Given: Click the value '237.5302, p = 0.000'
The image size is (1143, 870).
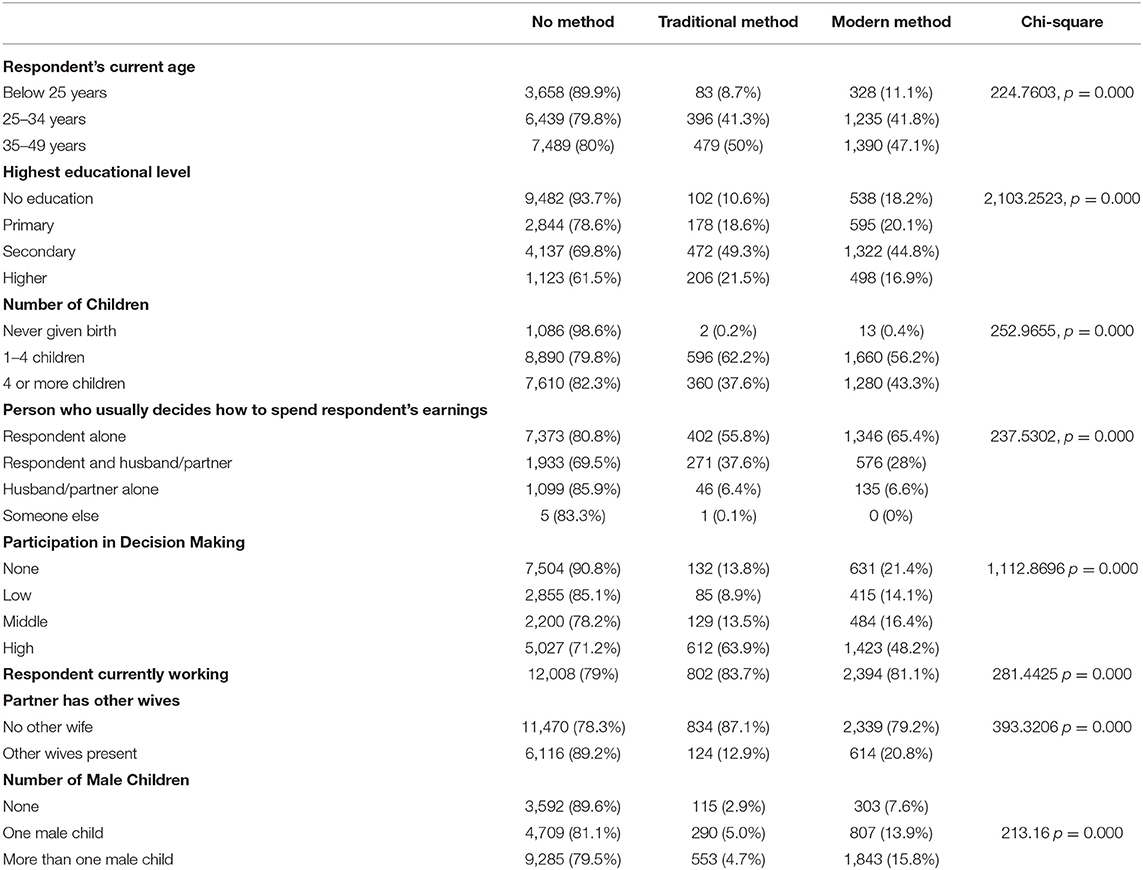Looking at the screenshot, I should (1062, 436).
